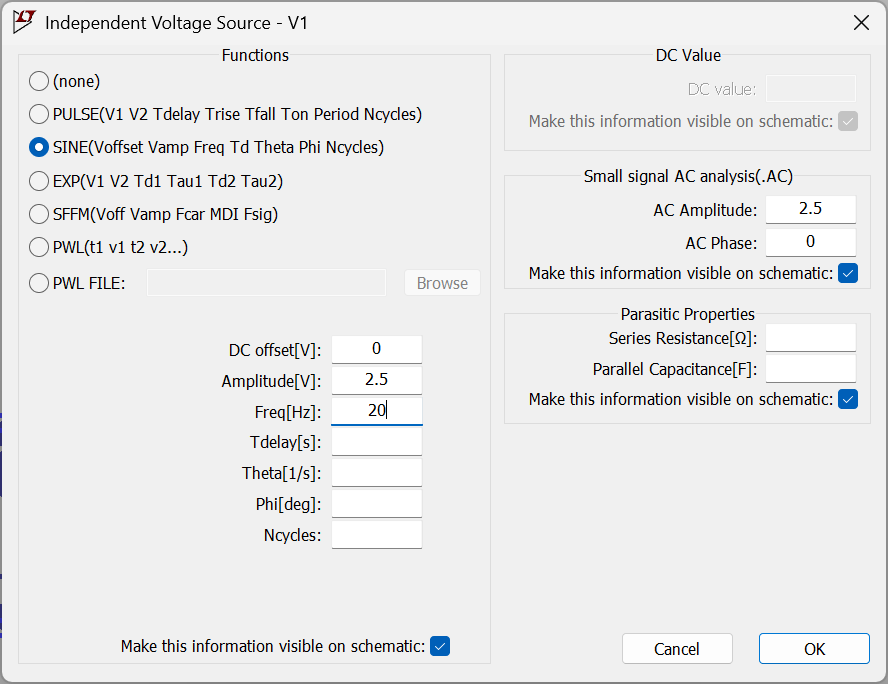Screen dimensions: 888x684
Task: Close the Independent Voltage Source dialog
Action: [859, 22]
